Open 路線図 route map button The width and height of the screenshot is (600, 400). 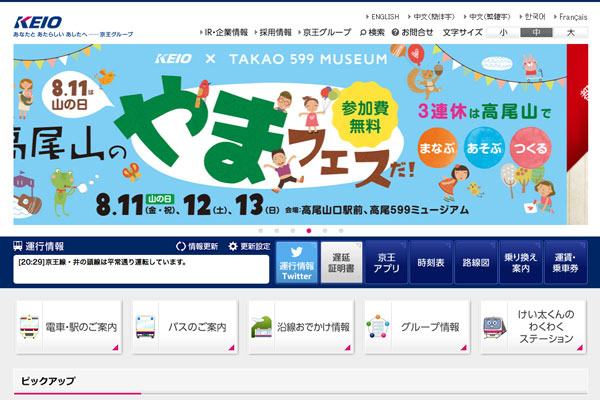[476, 263]
